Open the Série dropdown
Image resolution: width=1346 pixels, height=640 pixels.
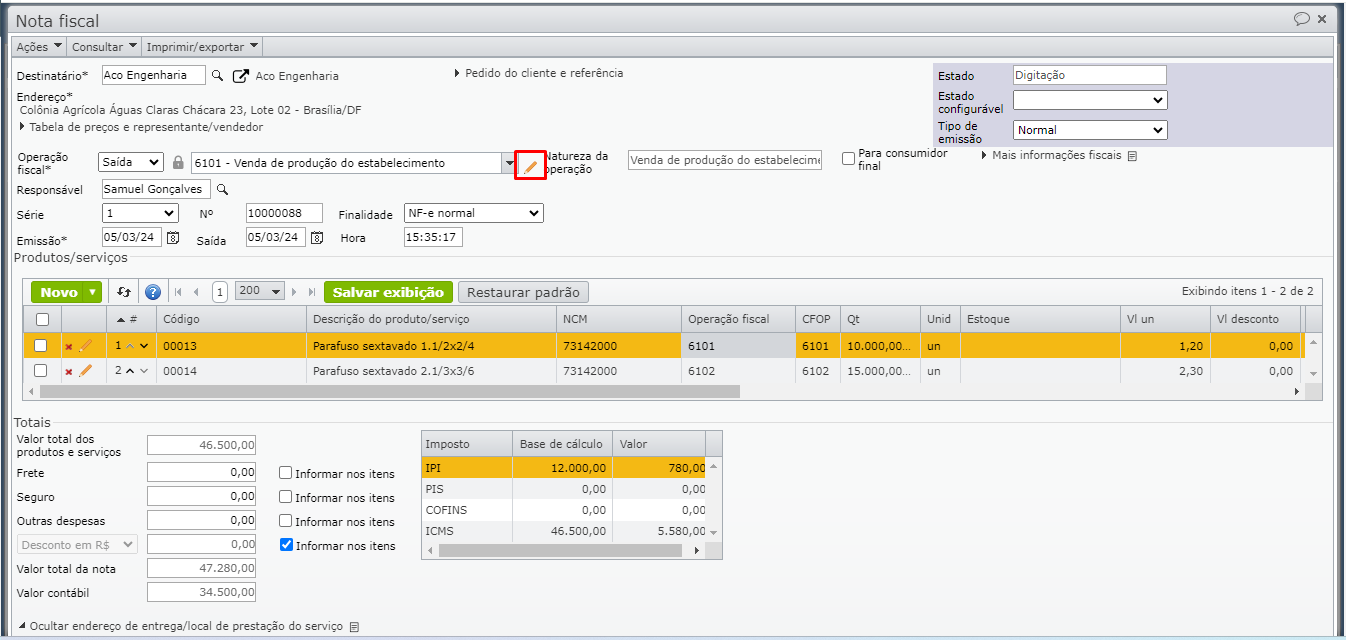tap(140, 213)
